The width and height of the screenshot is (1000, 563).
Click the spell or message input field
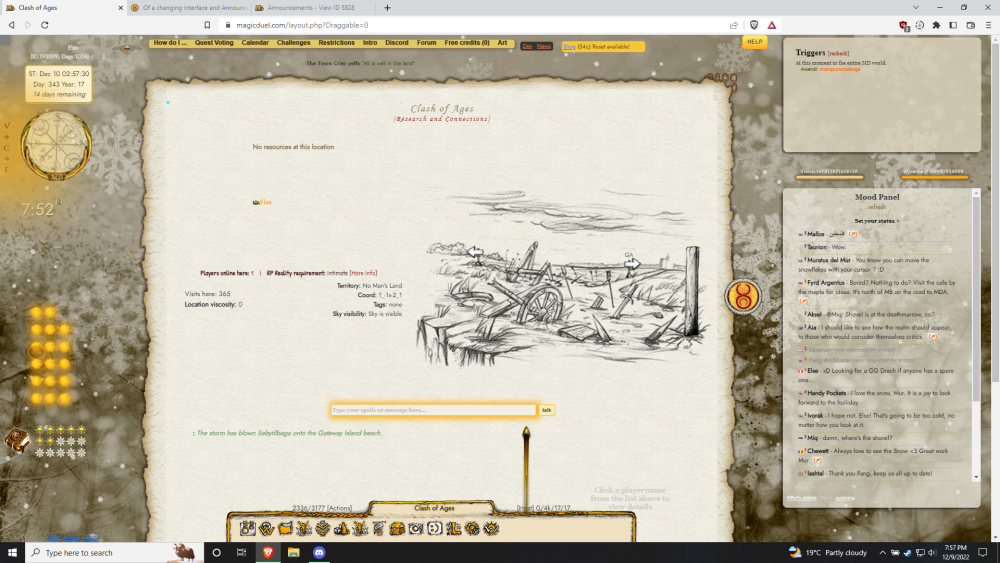pos(433,410)
